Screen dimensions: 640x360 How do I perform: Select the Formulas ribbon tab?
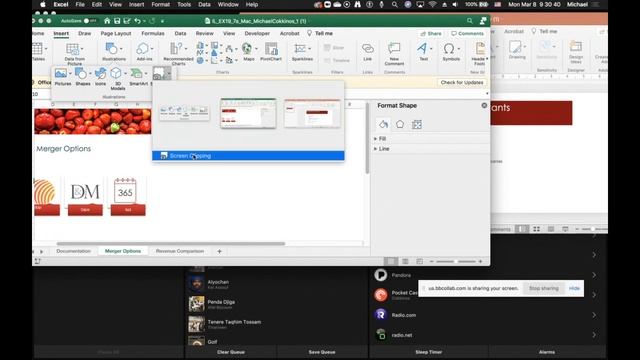153,33
